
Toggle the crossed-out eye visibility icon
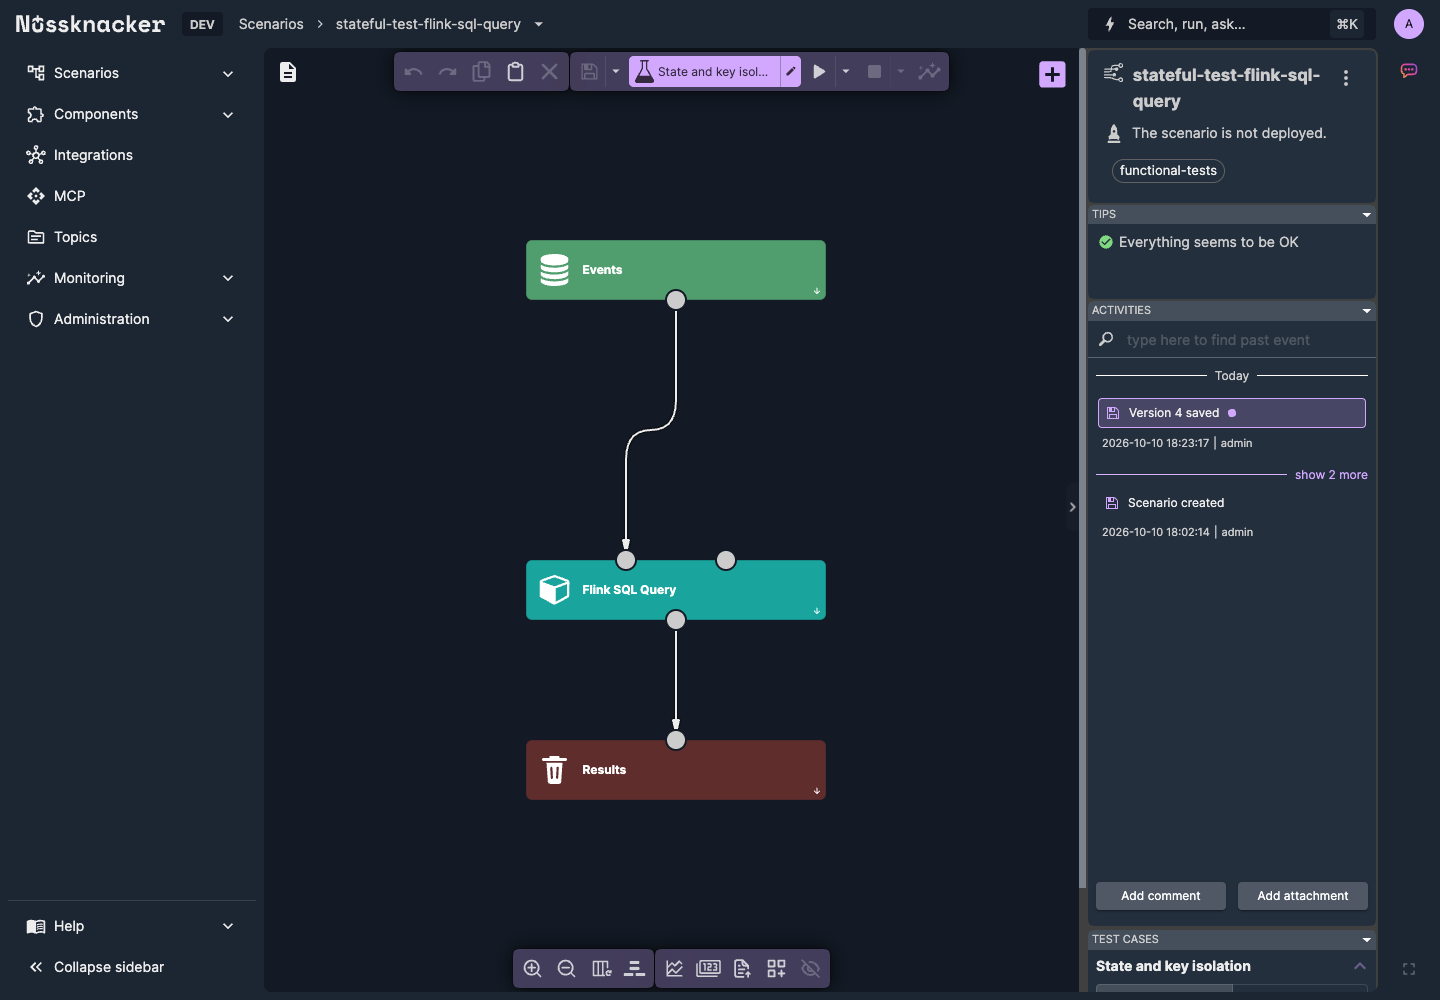(811, 968)
